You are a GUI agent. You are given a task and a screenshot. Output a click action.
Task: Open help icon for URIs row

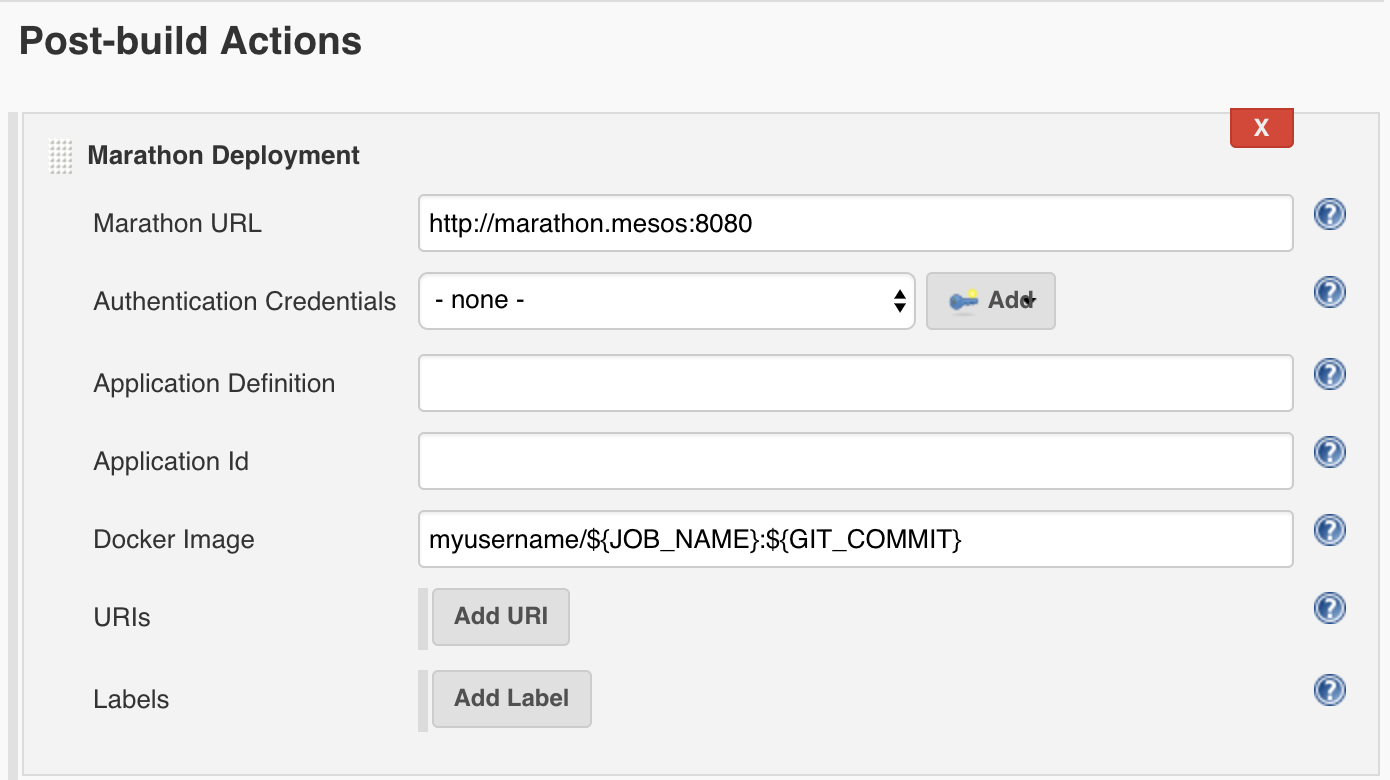coord(1329,608)
